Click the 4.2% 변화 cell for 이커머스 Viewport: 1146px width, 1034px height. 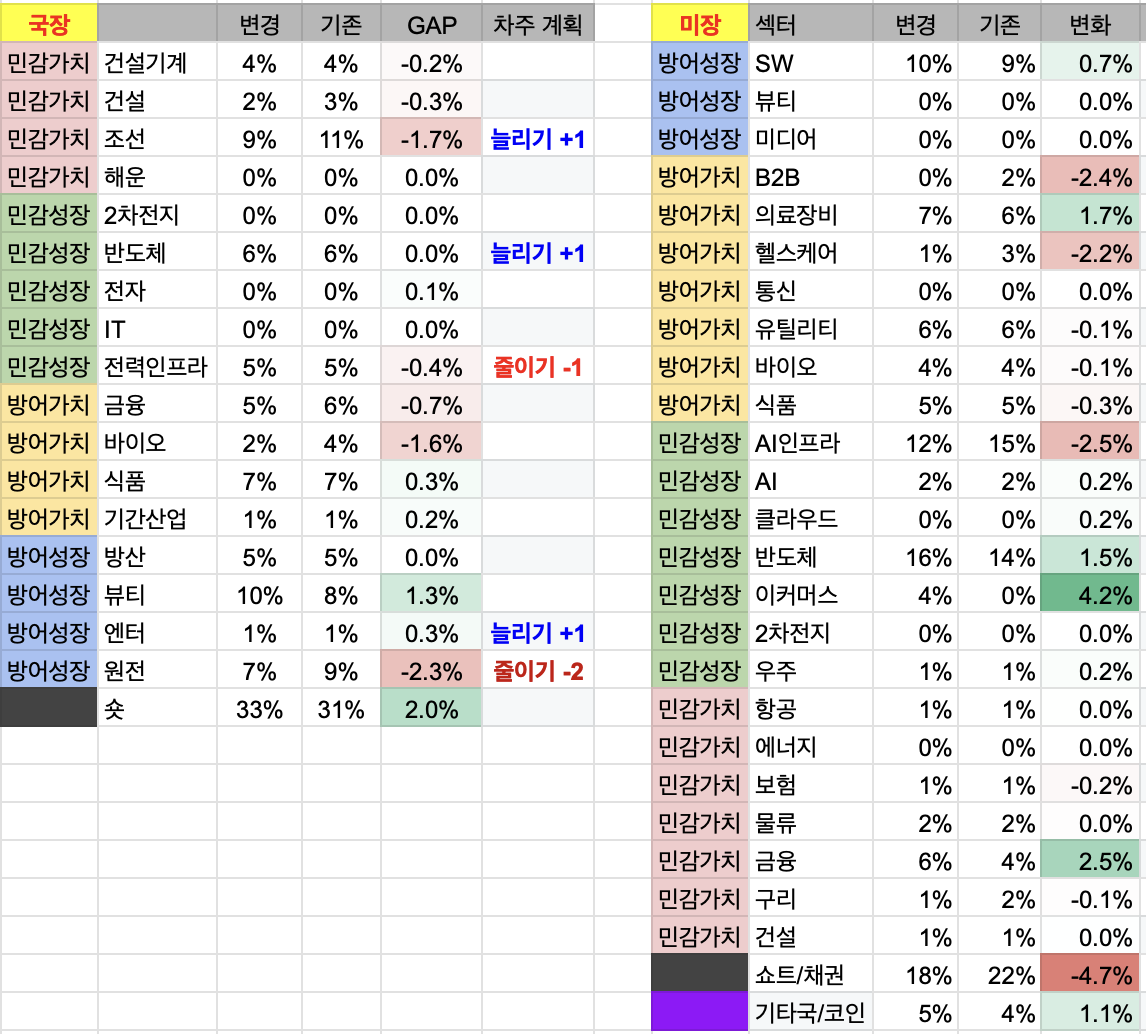pos(1090,594)
